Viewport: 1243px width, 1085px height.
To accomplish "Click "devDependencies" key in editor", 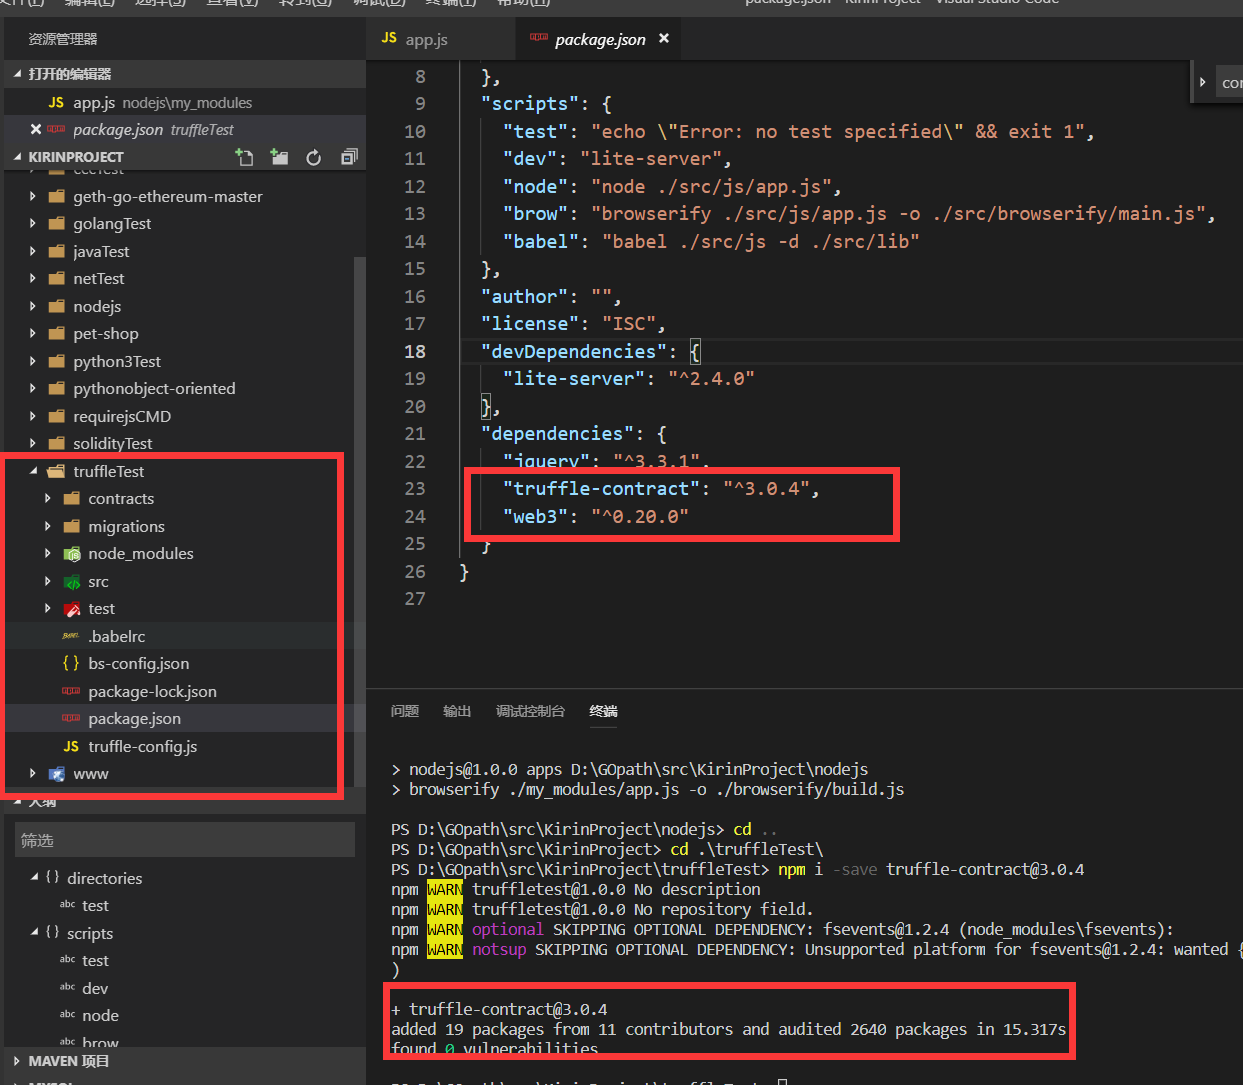I will point(574,351).
